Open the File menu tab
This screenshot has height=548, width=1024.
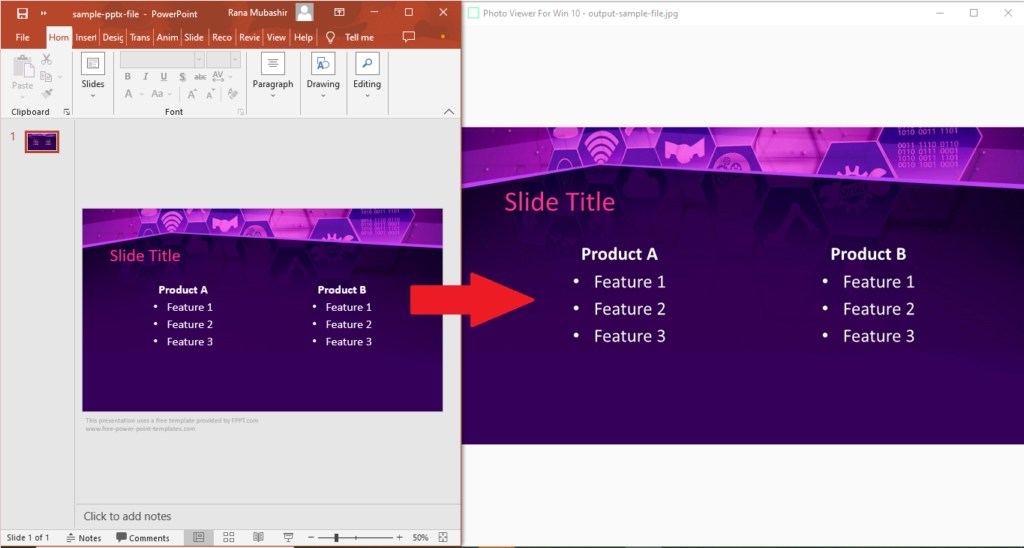click(x=22, y=37)
